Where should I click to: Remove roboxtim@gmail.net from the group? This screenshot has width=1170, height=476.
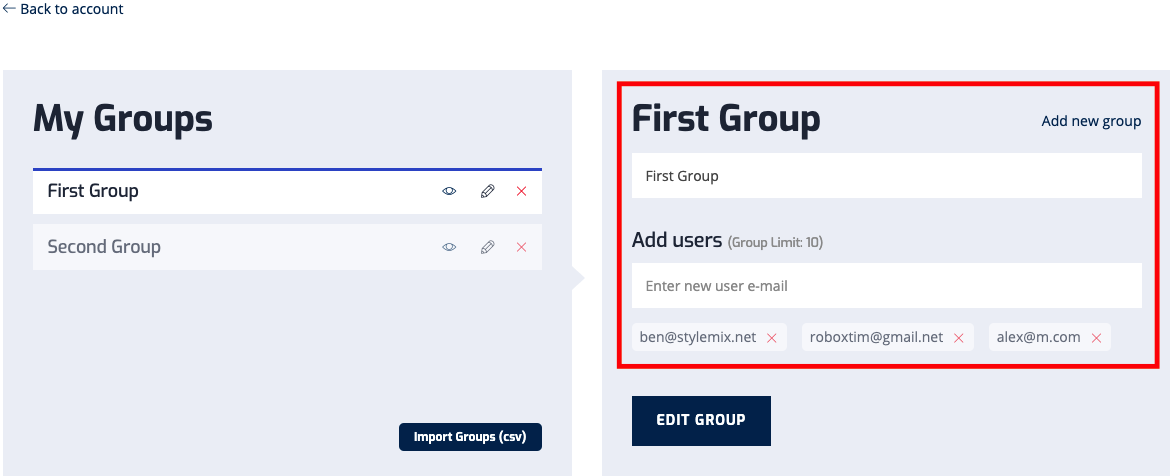click(958, 338)
